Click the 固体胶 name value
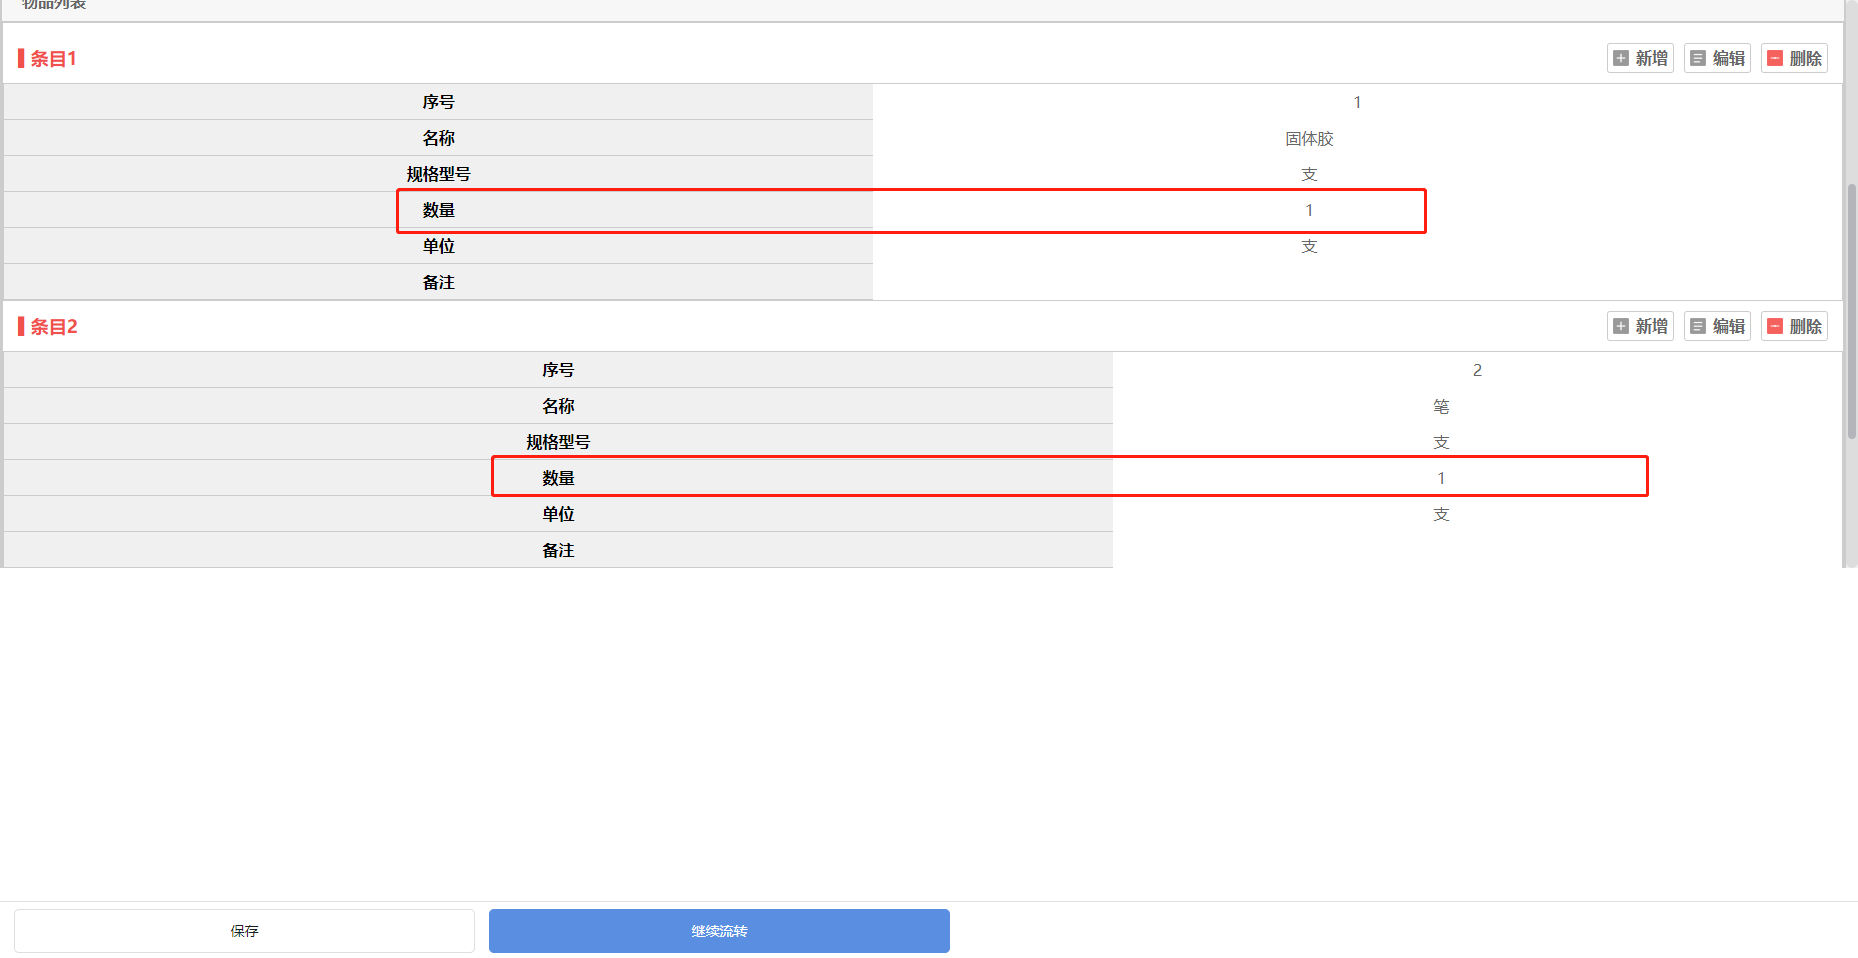1858x958 pixels. click(x=1309, y=139)
